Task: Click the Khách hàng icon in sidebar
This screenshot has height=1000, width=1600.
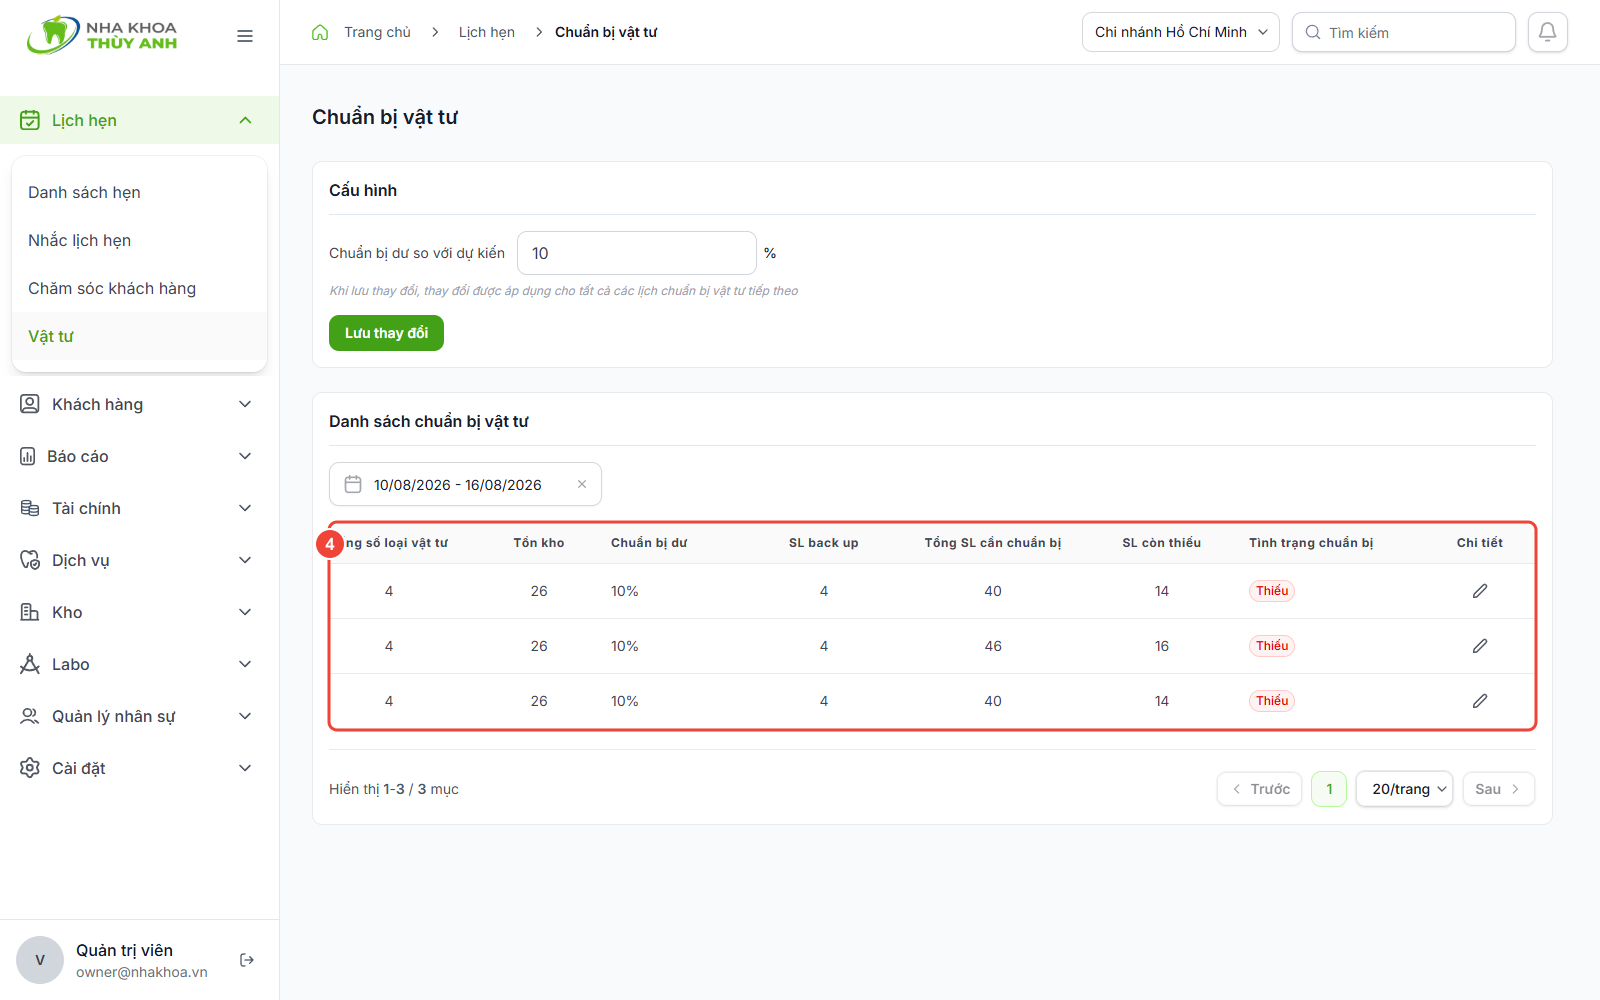Action: (x=30, y=404)
